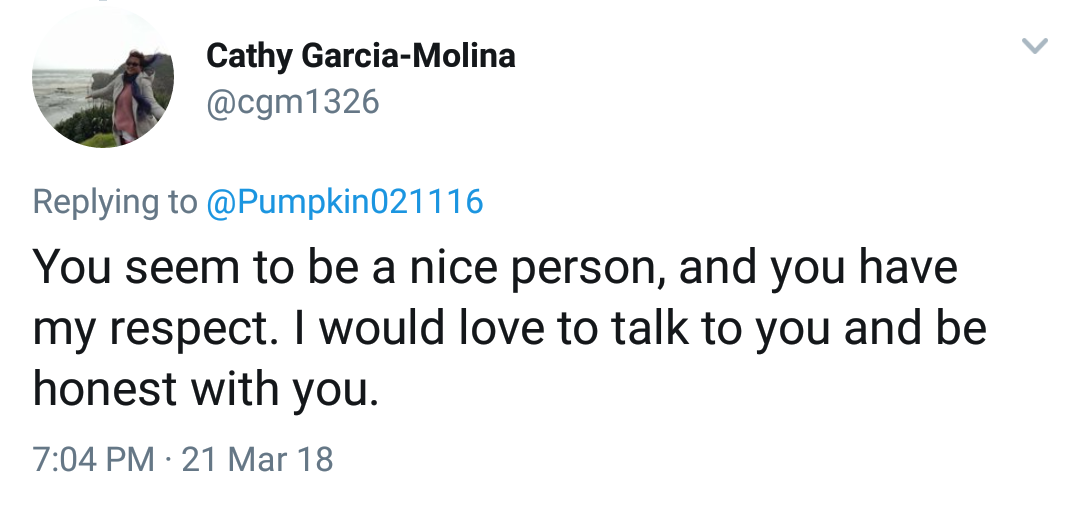This screenshot has width=1080, height=512.
Task: Open the @Pumpkin021116 mention link
Action: point(344,202)
